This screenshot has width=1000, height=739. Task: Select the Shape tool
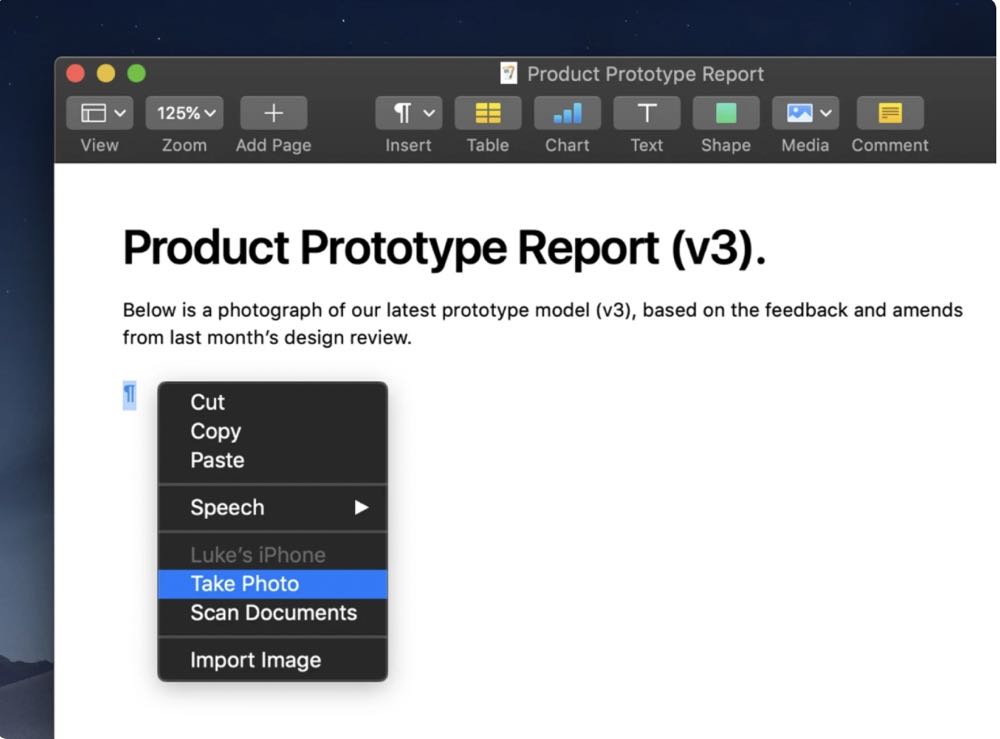coord(725,113)
